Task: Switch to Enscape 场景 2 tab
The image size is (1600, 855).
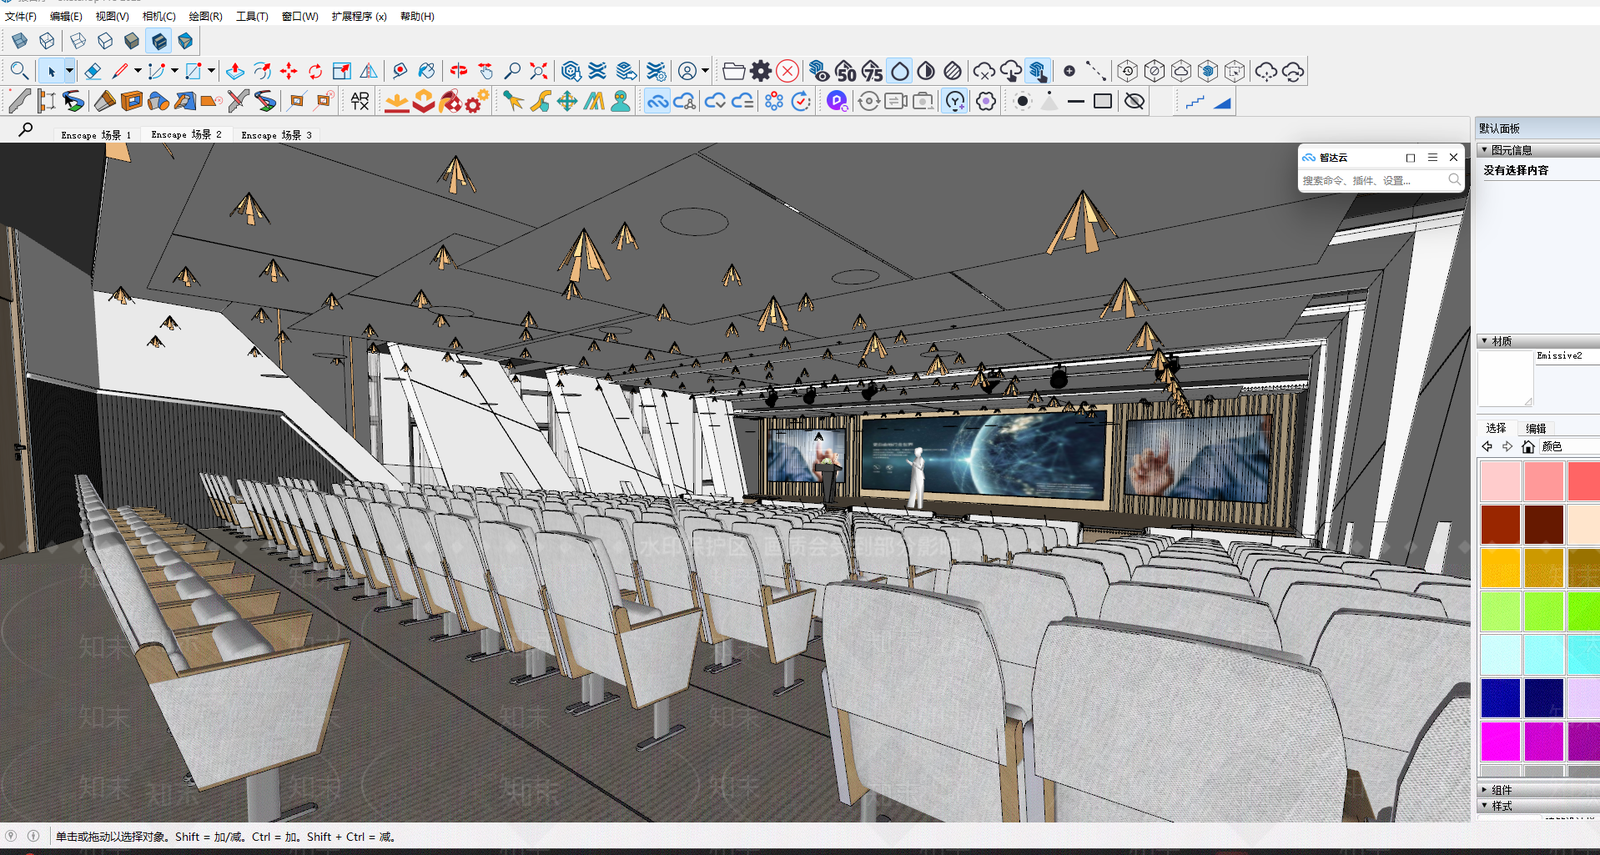Action: click(x=186, y=134)
